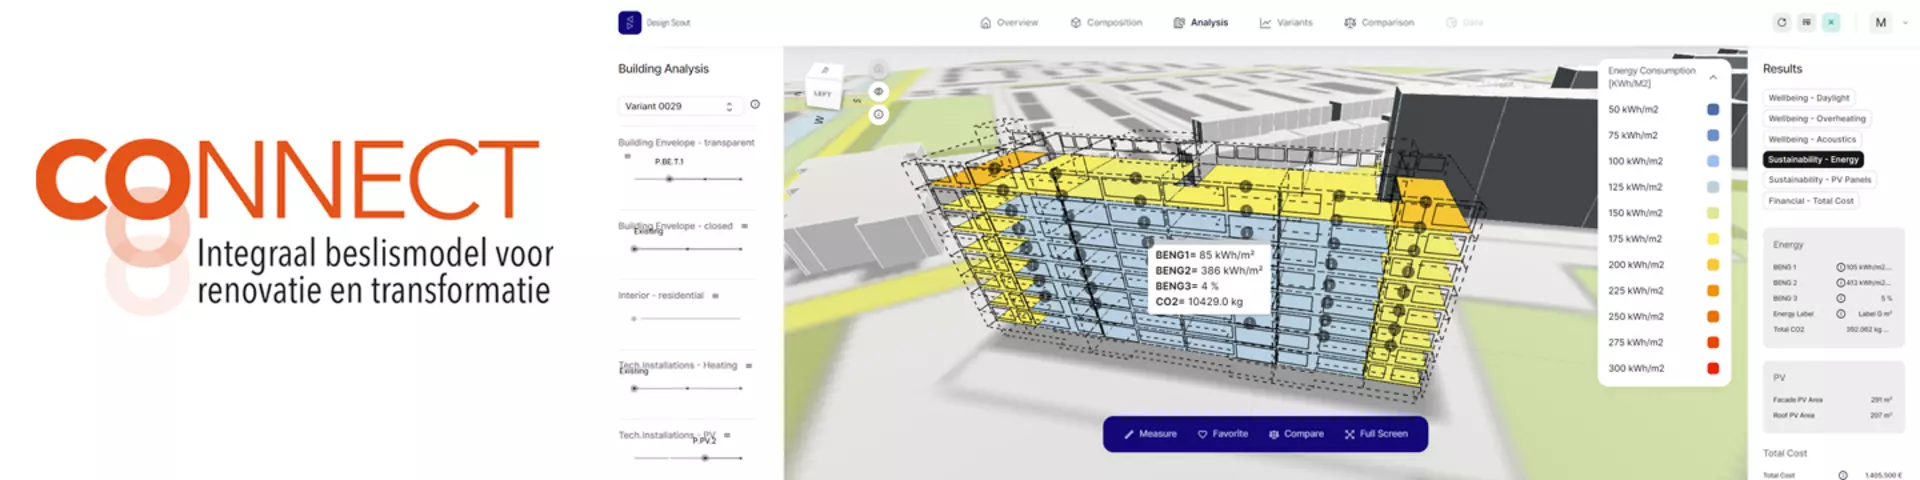Click the info icon in BENG 1 row
This screenshot has height=480, width=1920.
tap(1841, 267)
